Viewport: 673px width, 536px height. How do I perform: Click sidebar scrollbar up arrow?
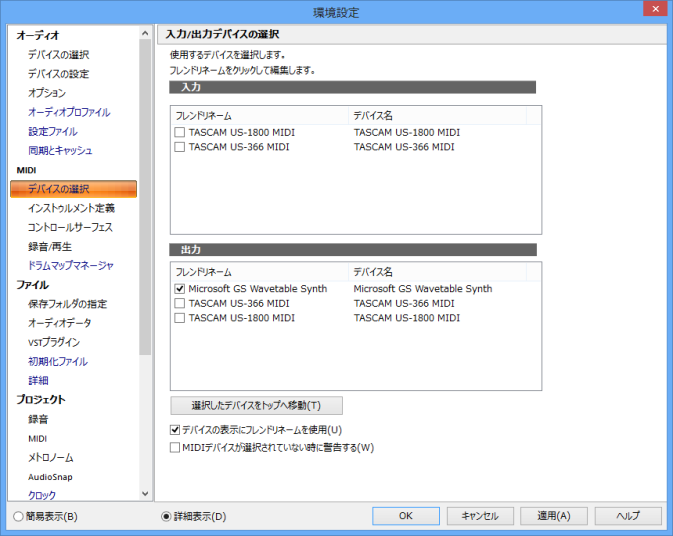(145, 33)
